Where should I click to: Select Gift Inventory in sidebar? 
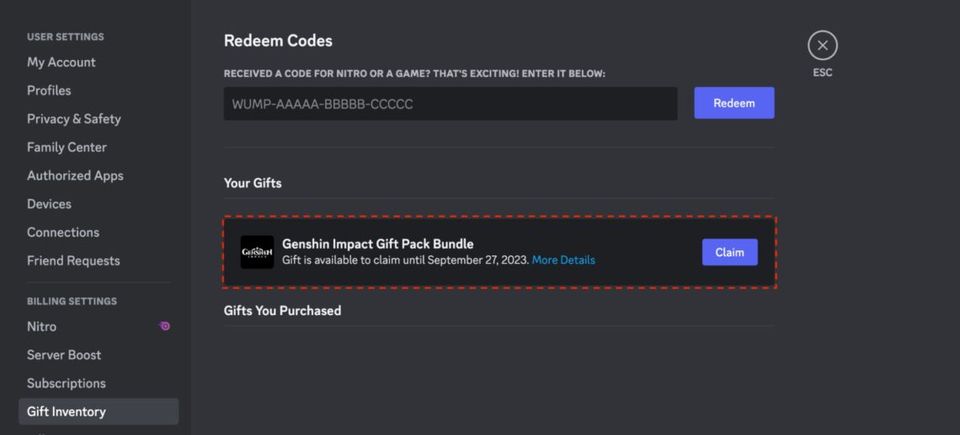click(x=66, y=411)
